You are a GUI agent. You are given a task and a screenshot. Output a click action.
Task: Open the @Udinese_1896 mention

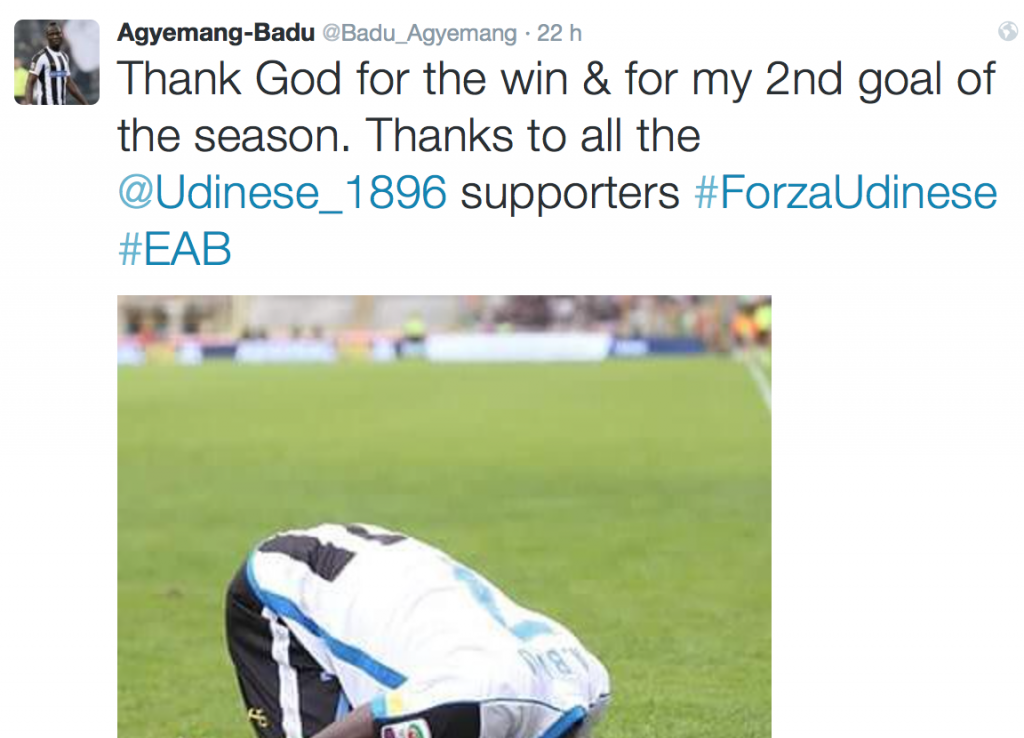(282, 193)
